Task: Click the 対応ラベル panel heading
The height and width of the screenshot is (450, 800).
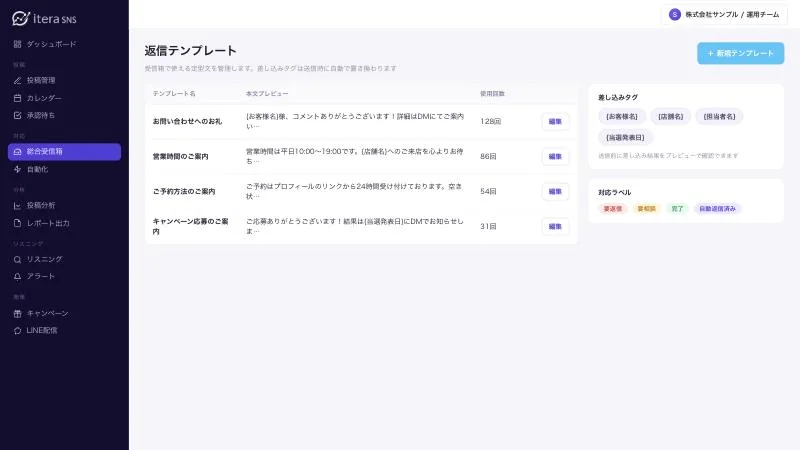Action: click(x=615, y=192)
